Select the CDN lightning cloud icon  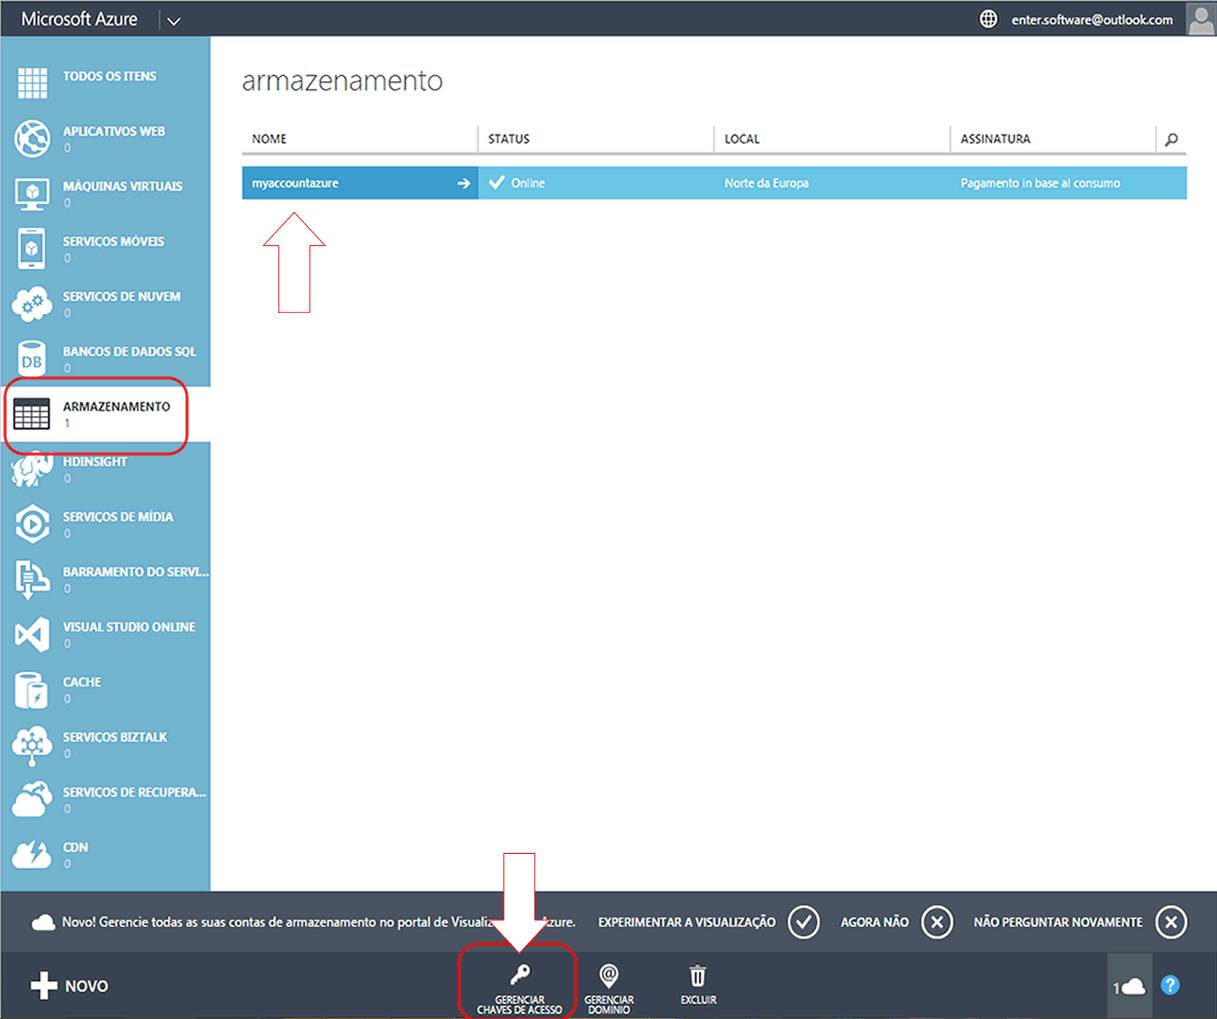32,854
